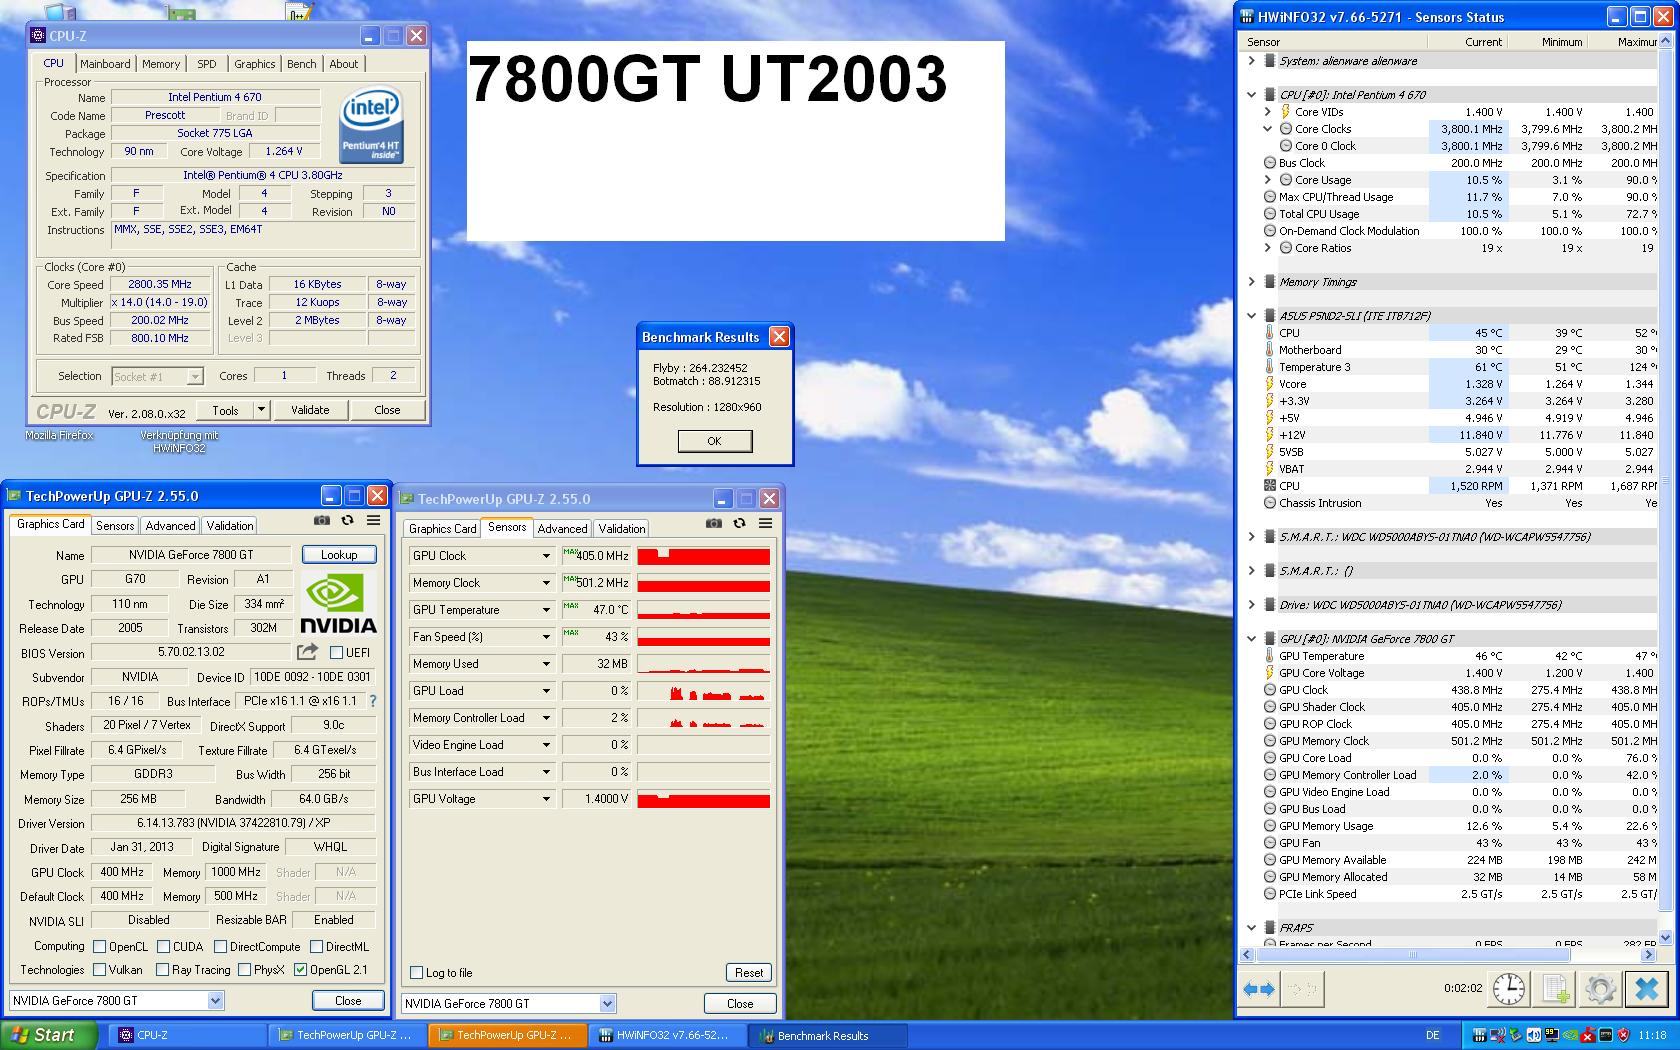
Task: Click the disconnected network tray icon
Action: click(x=1498, y=1035)
